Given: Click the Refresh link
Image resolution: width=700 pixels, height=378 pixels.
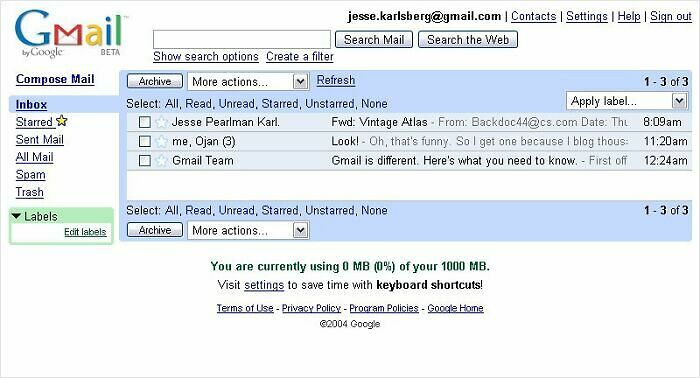Looking at the screenshot, I should tap(336, 80).
